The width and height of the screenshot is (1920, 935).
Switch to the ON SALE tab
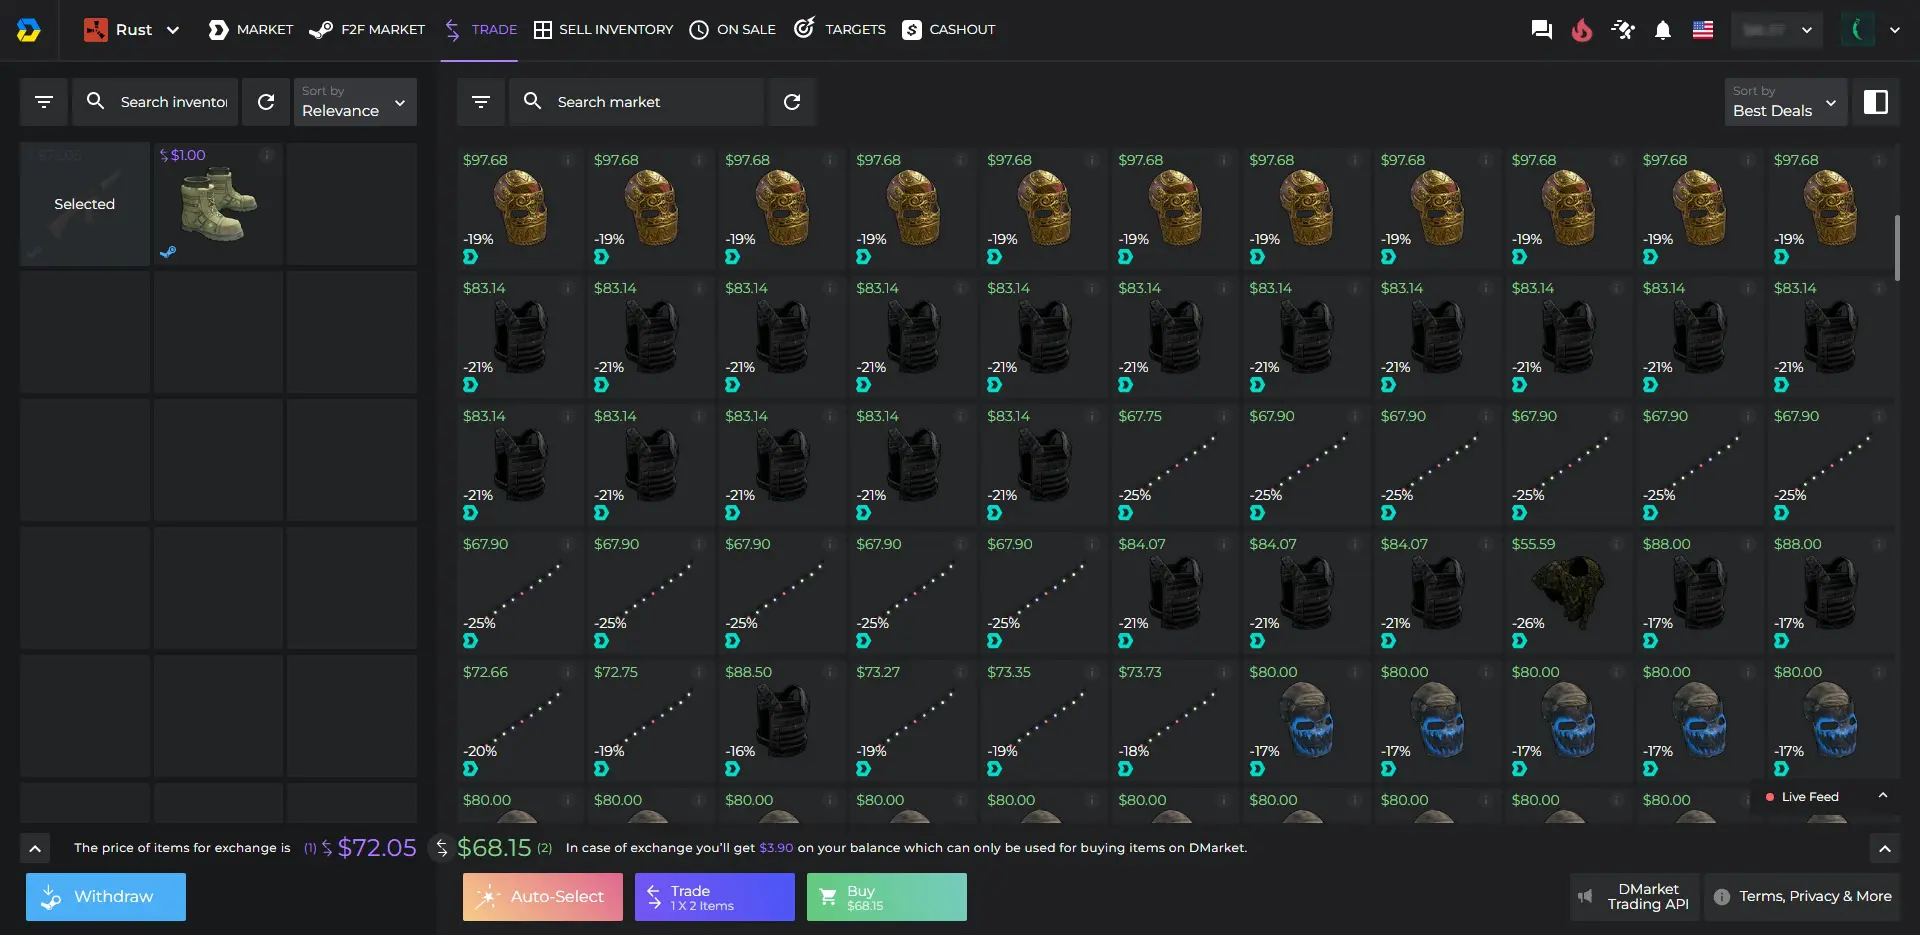(732, 30)
